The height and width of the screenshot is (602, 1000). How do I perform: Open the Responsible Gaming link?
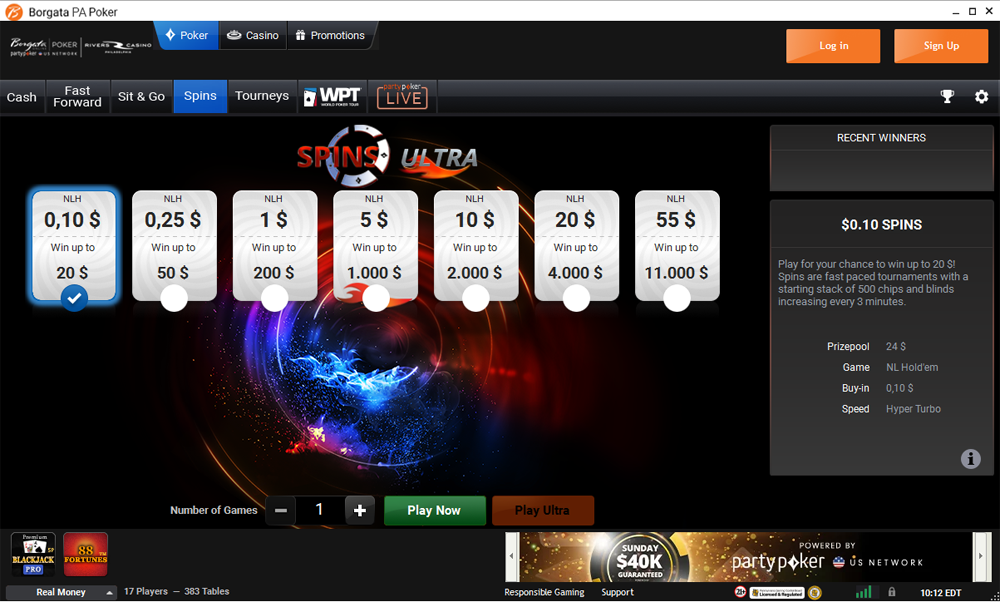pos(544,592)
